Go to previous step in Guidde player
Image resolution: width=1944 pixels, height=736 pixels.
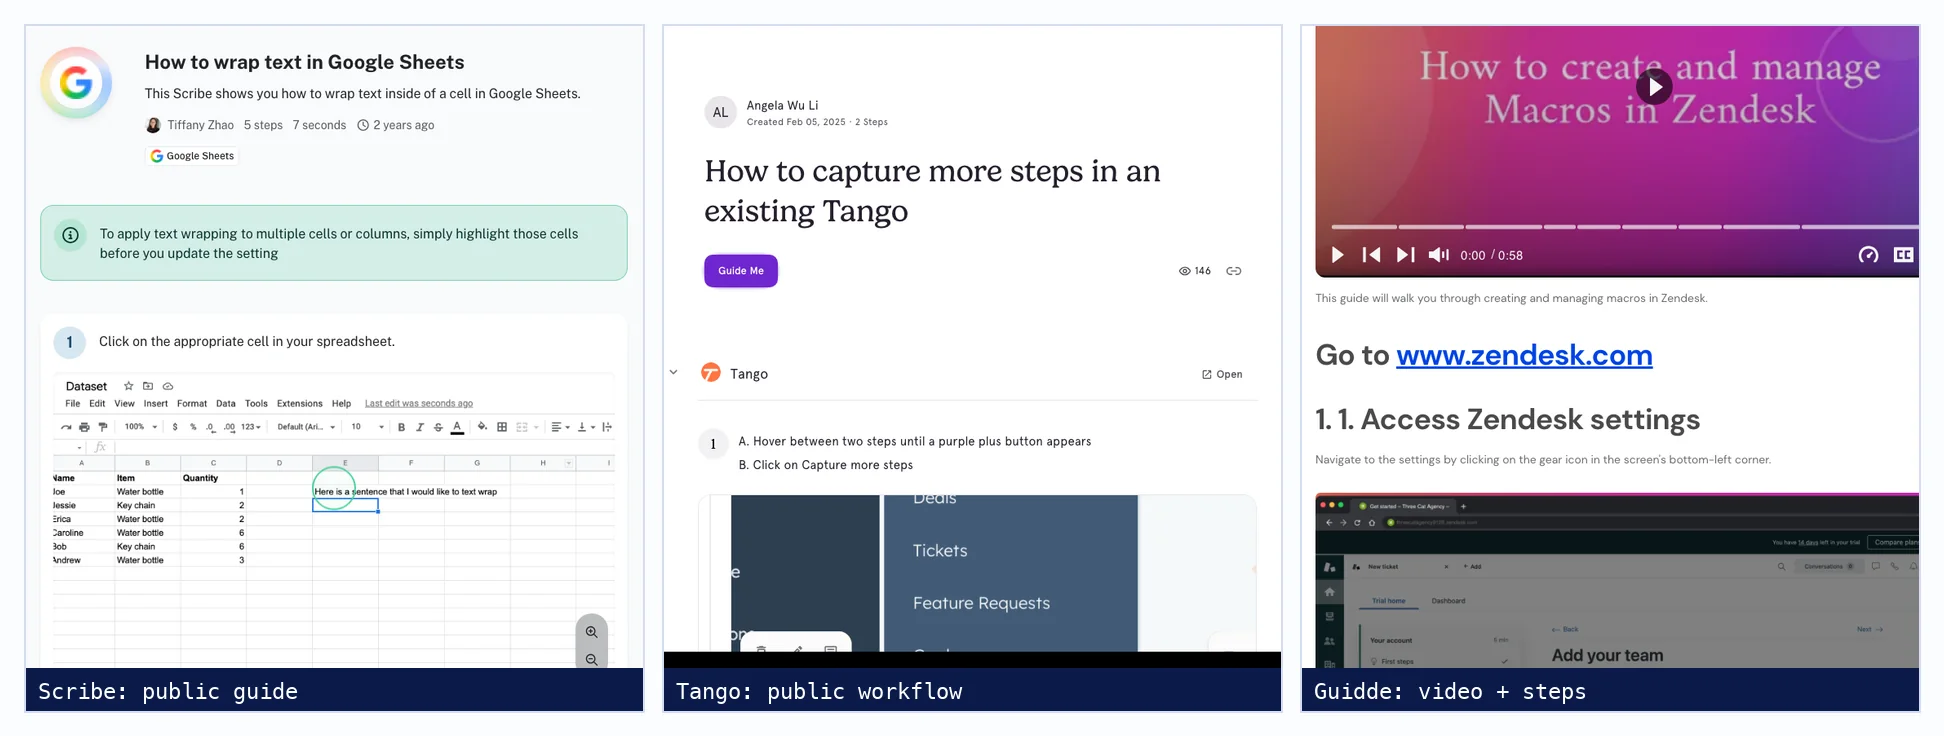(1371, 255)
